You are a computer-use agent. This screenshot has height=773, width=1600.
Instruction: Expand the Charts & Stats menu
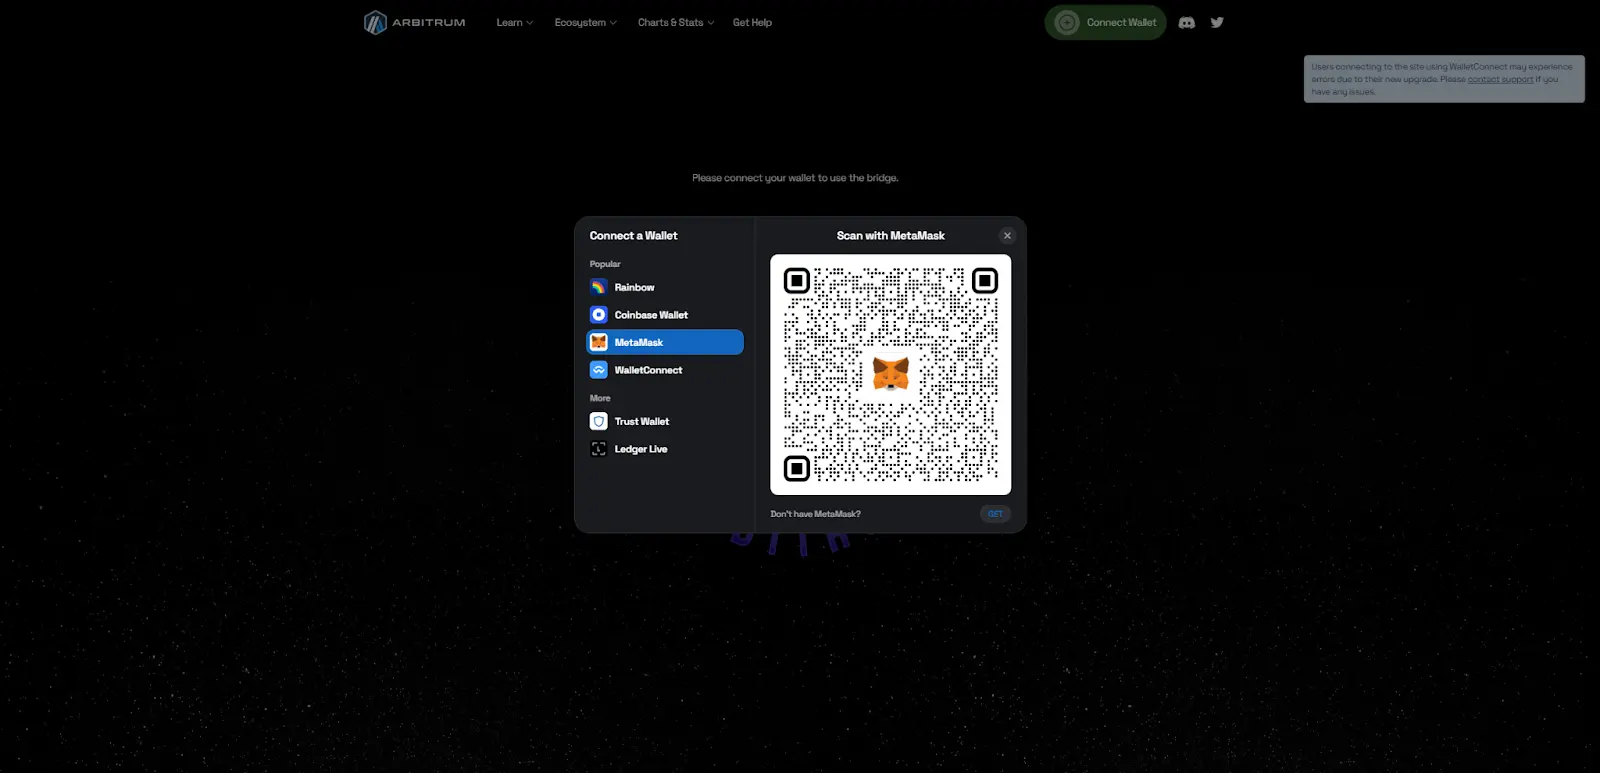click(676, 22)
